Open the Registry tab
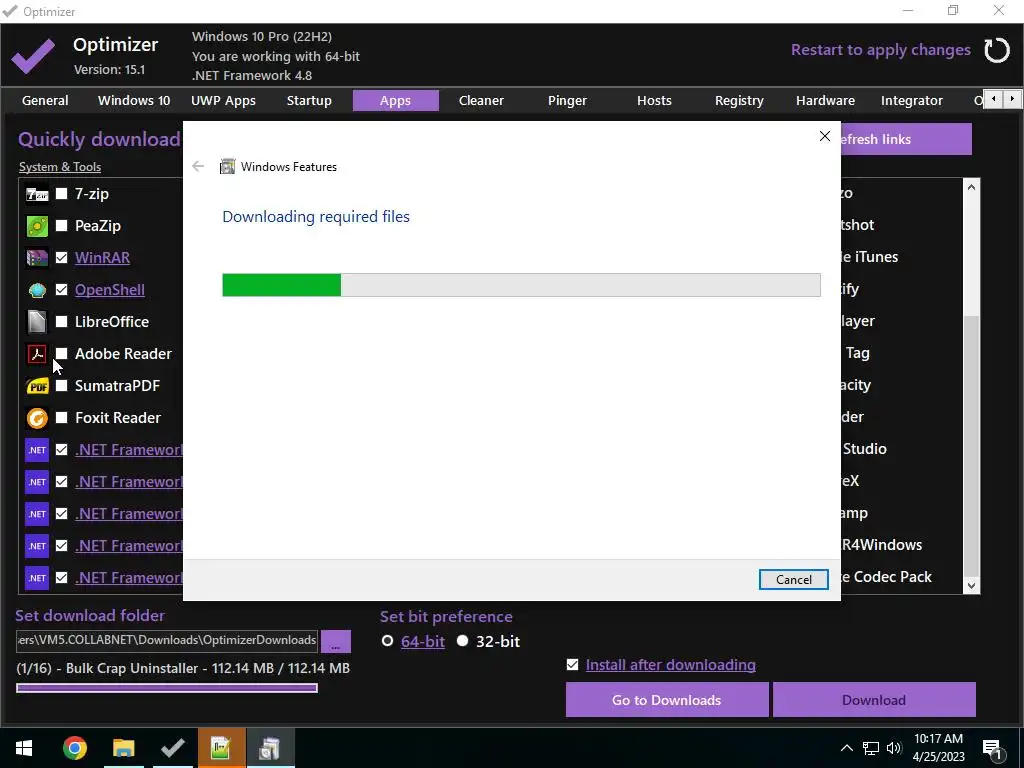 [739, 101]
